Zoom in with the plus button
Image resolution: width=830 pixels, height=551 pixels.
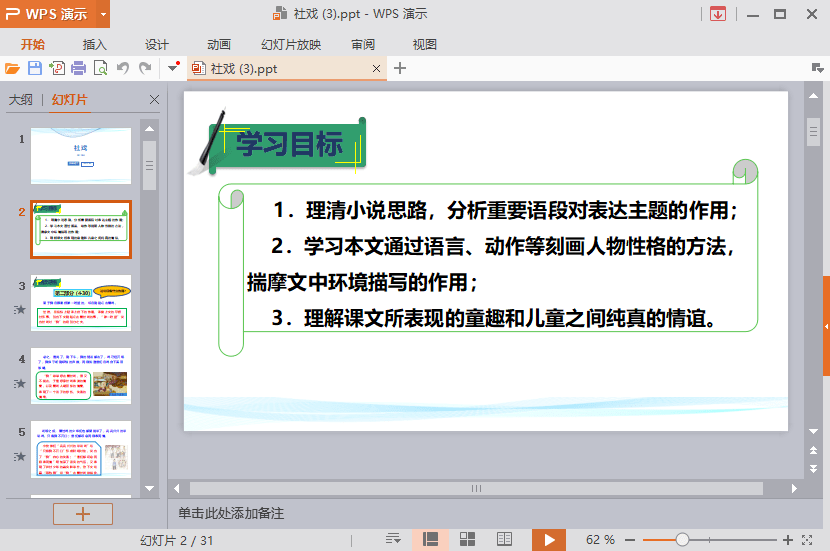pos(788,540)
